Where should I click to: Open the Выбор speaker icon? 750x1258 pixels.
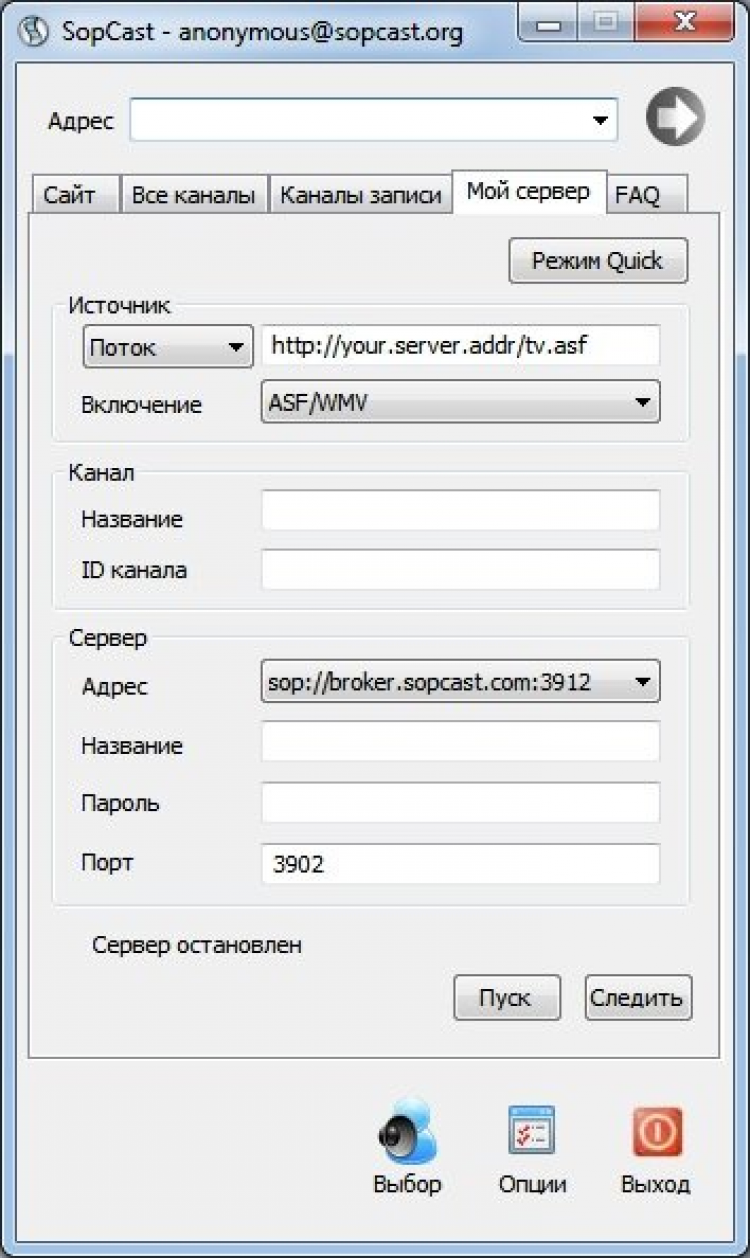click(407, 1130)
